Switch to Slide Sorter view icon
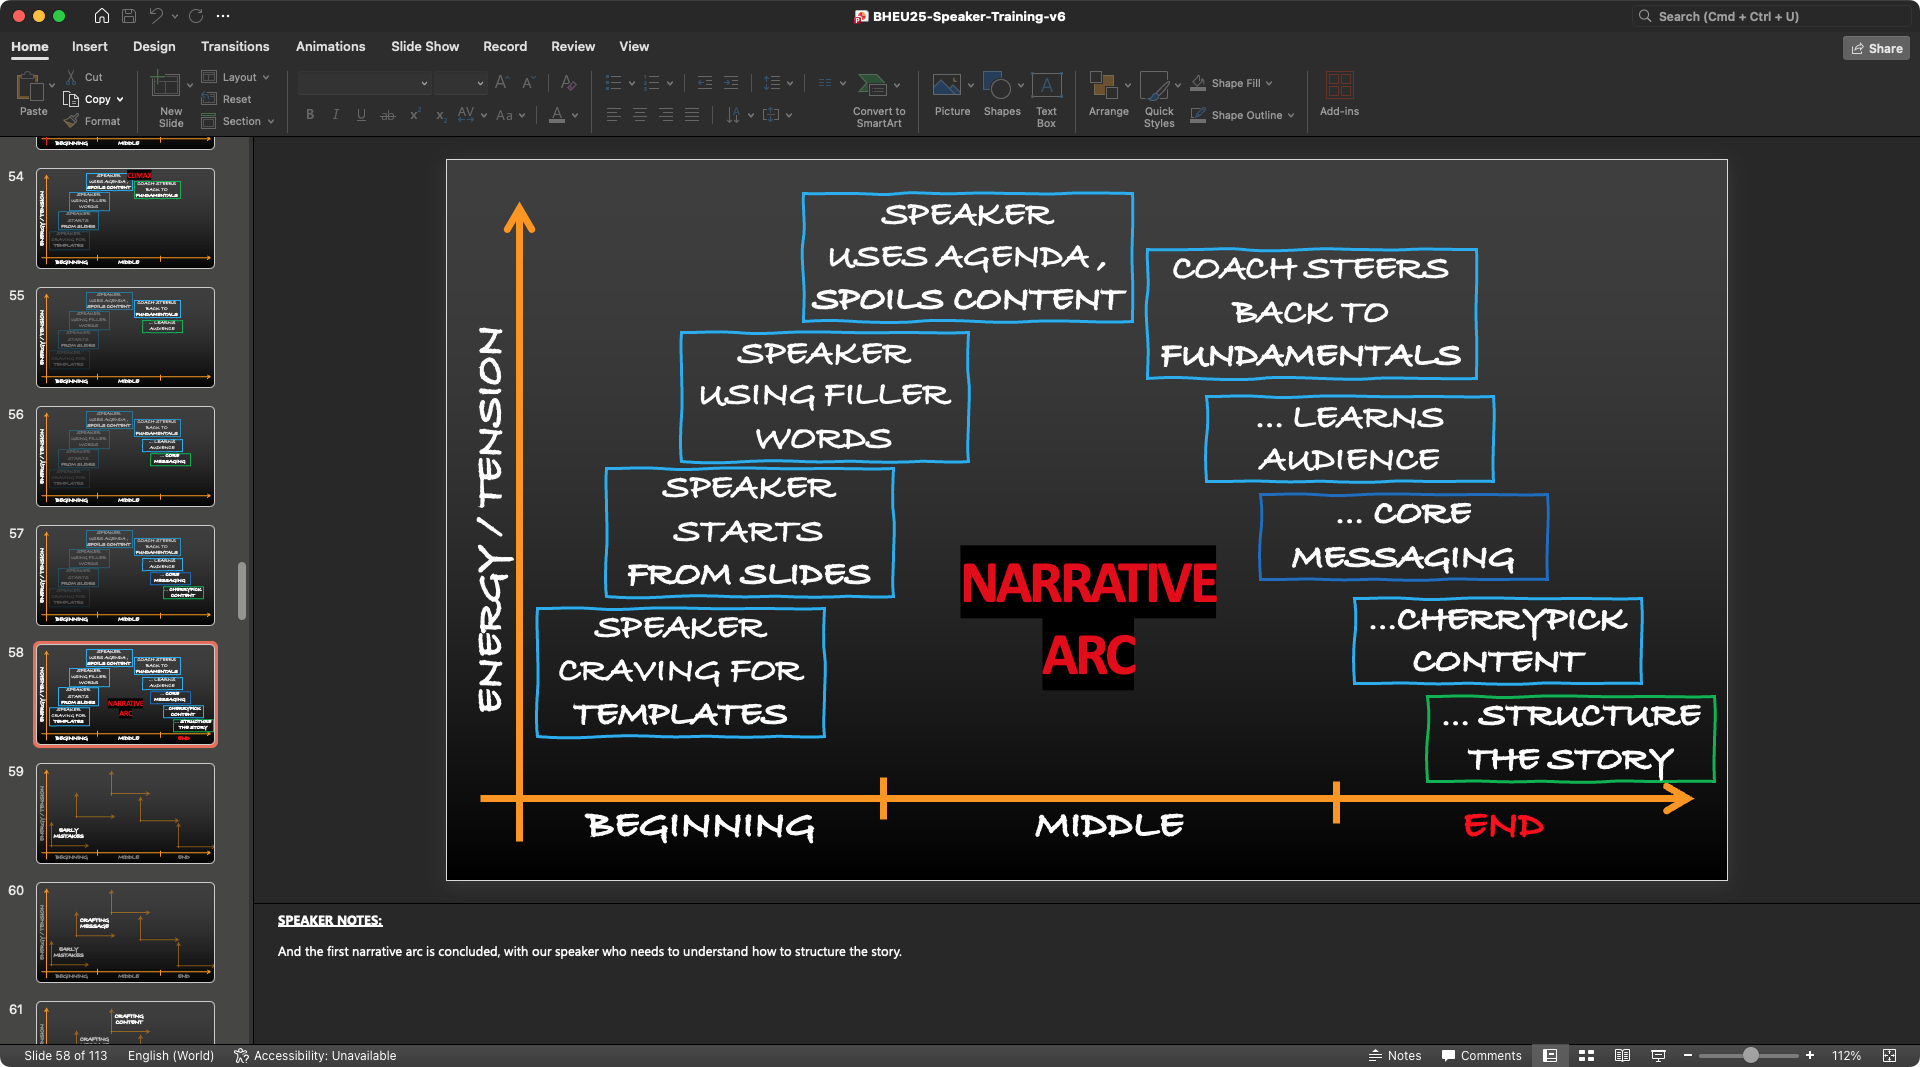Image resolution: width=1920 pixels, height=1067 pixels. (x=1586, y=1056)
